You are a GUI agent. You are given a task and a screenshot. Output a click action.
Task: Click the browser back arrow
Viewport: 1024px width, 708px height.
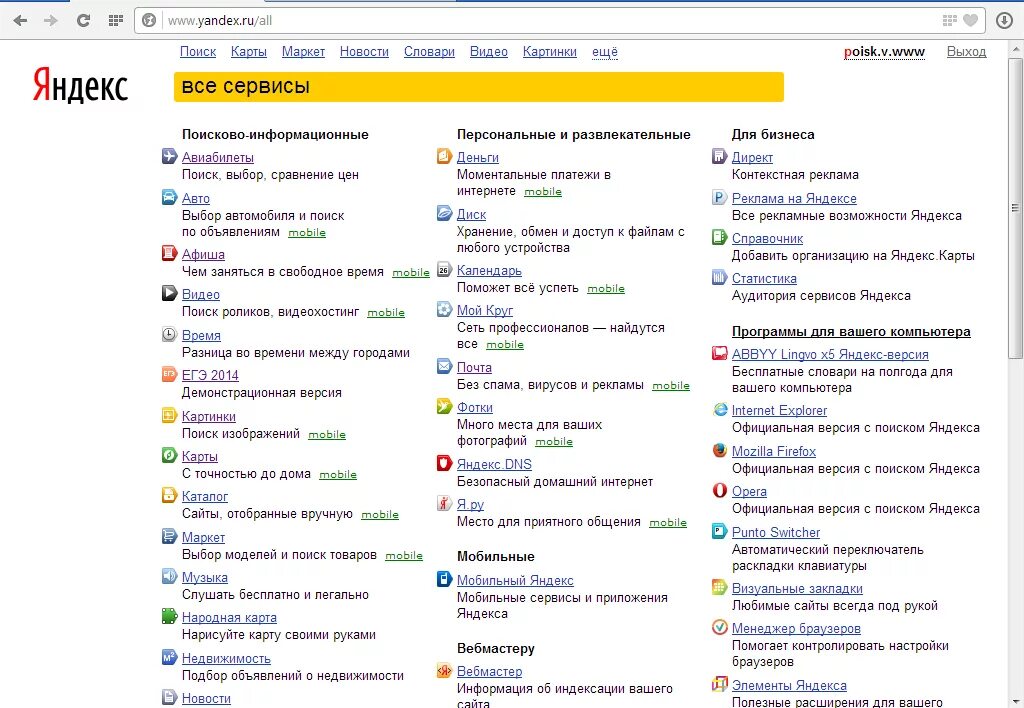(x=20, y=20)
